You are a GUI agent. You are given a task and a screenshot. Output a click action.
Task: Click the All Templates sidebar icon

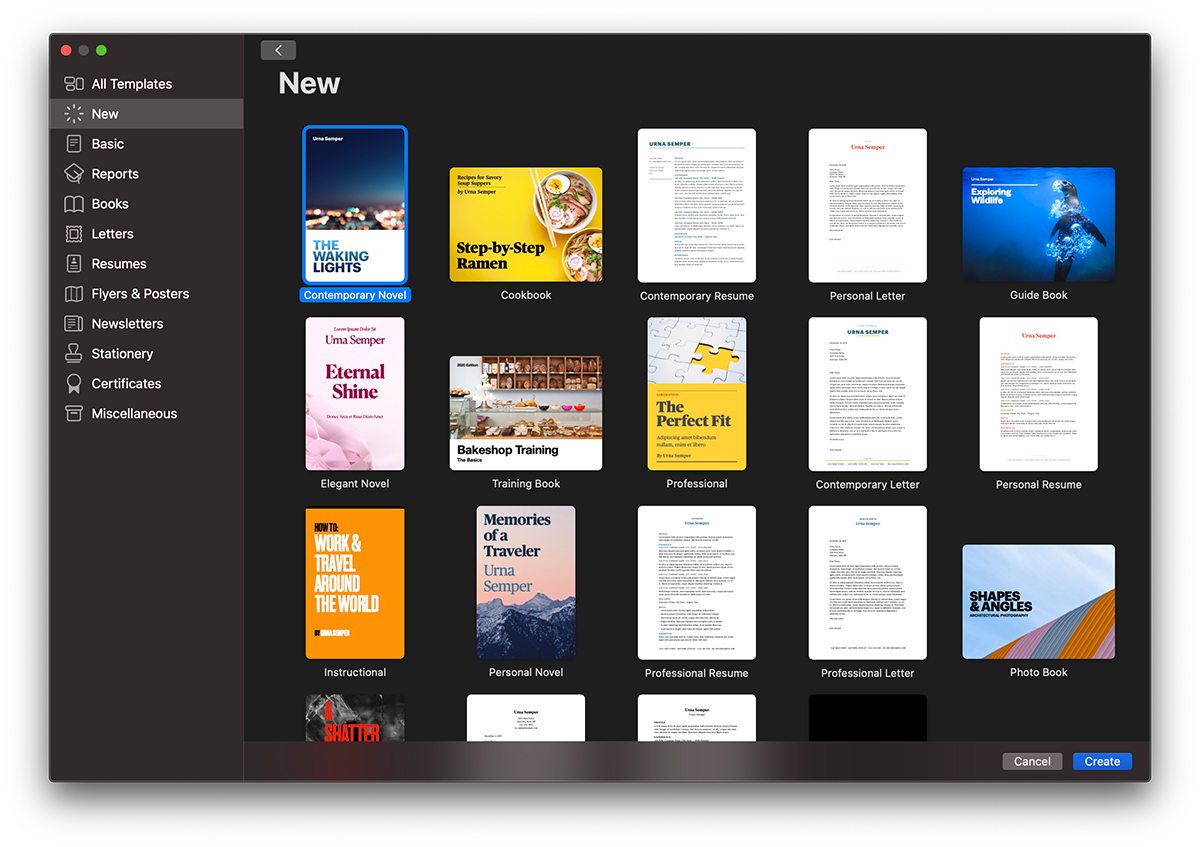click(x=74, y=84)
